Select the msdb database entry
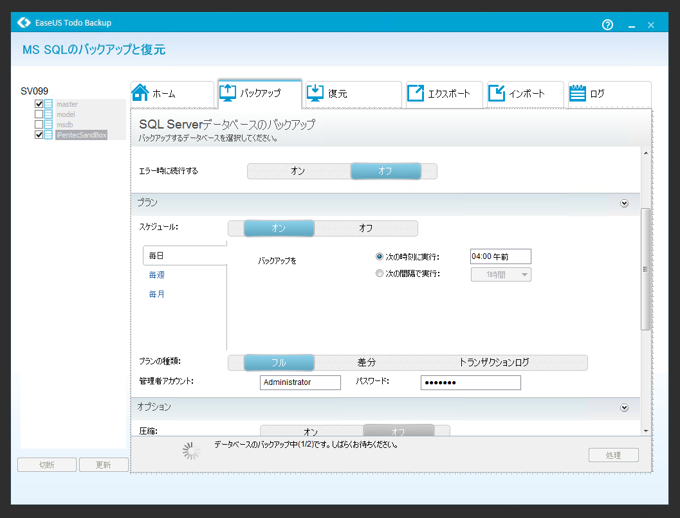Screen dimensions: 680x518 65,125
